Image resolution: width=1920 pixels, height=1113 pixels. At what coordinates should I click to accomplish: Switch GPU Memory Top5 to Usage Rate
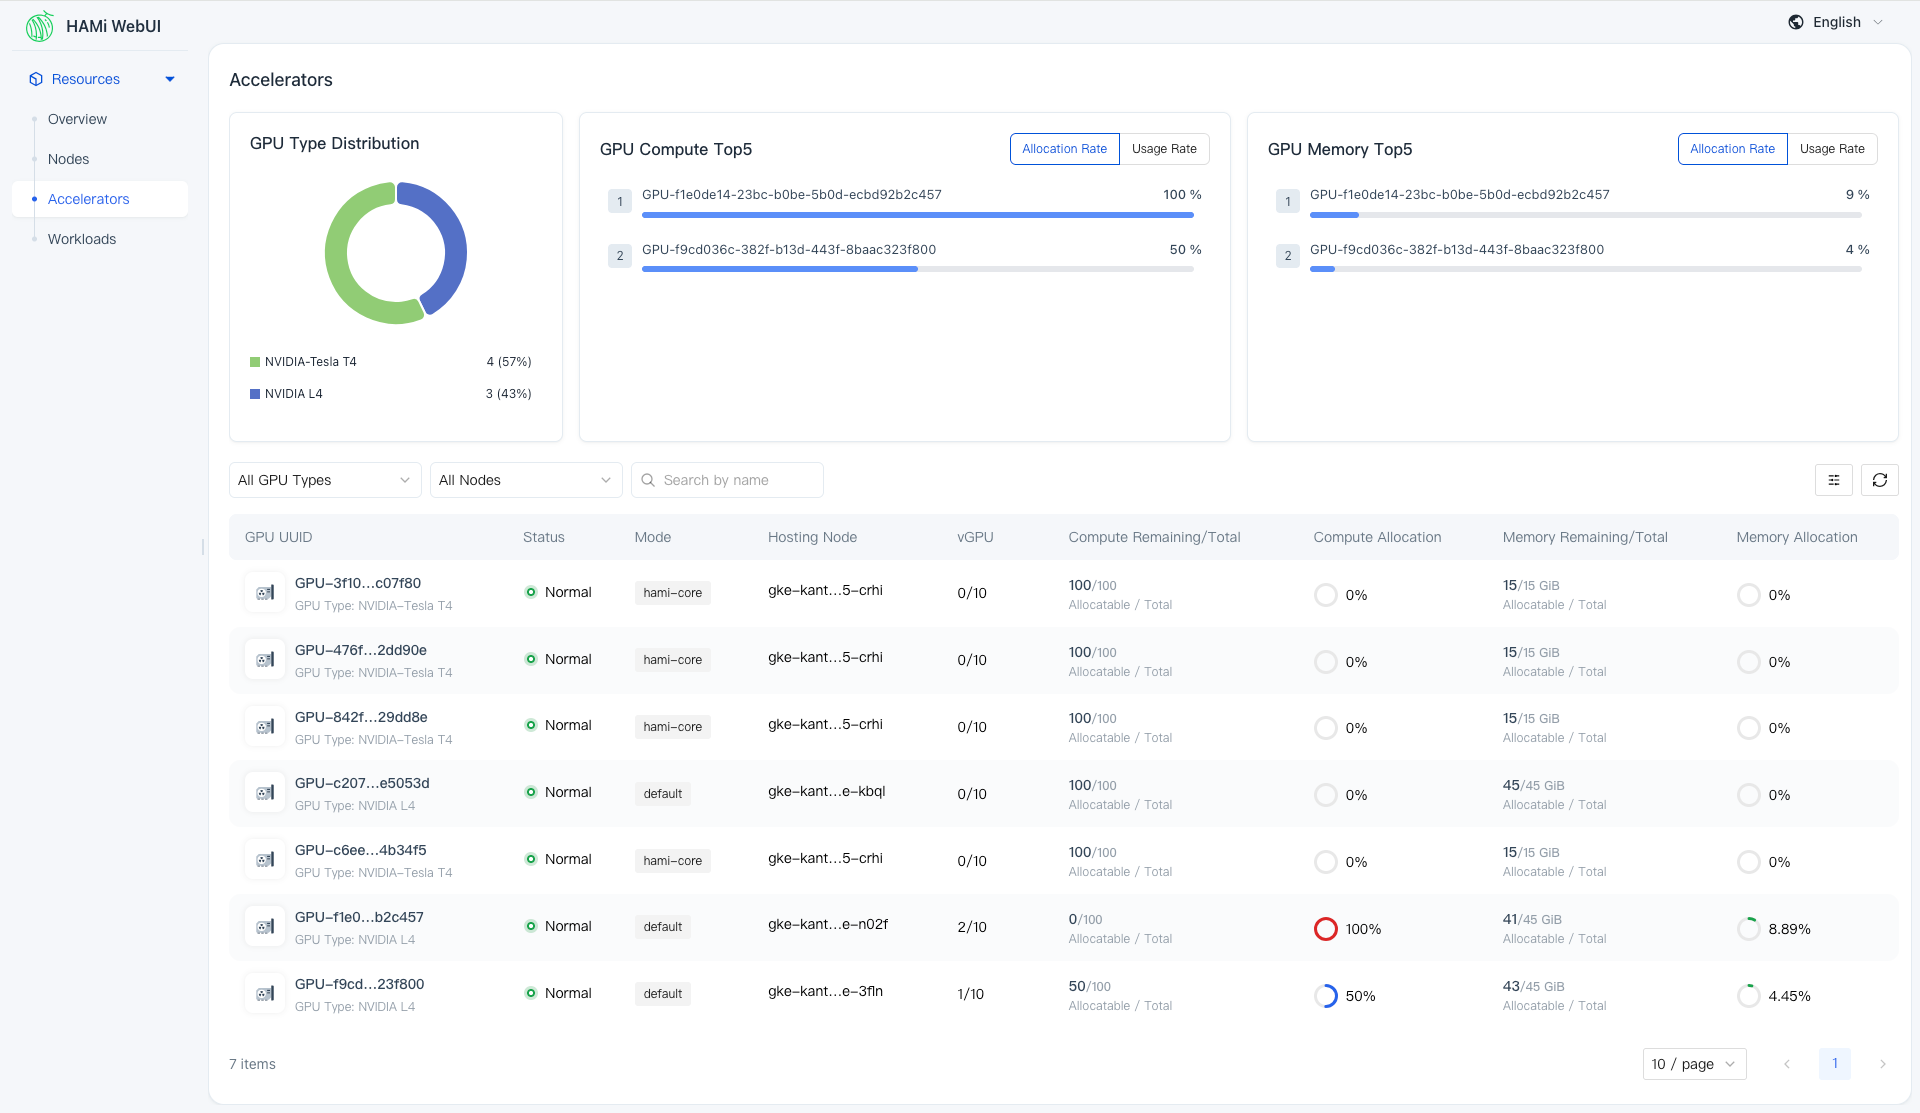coord(1831,149)
